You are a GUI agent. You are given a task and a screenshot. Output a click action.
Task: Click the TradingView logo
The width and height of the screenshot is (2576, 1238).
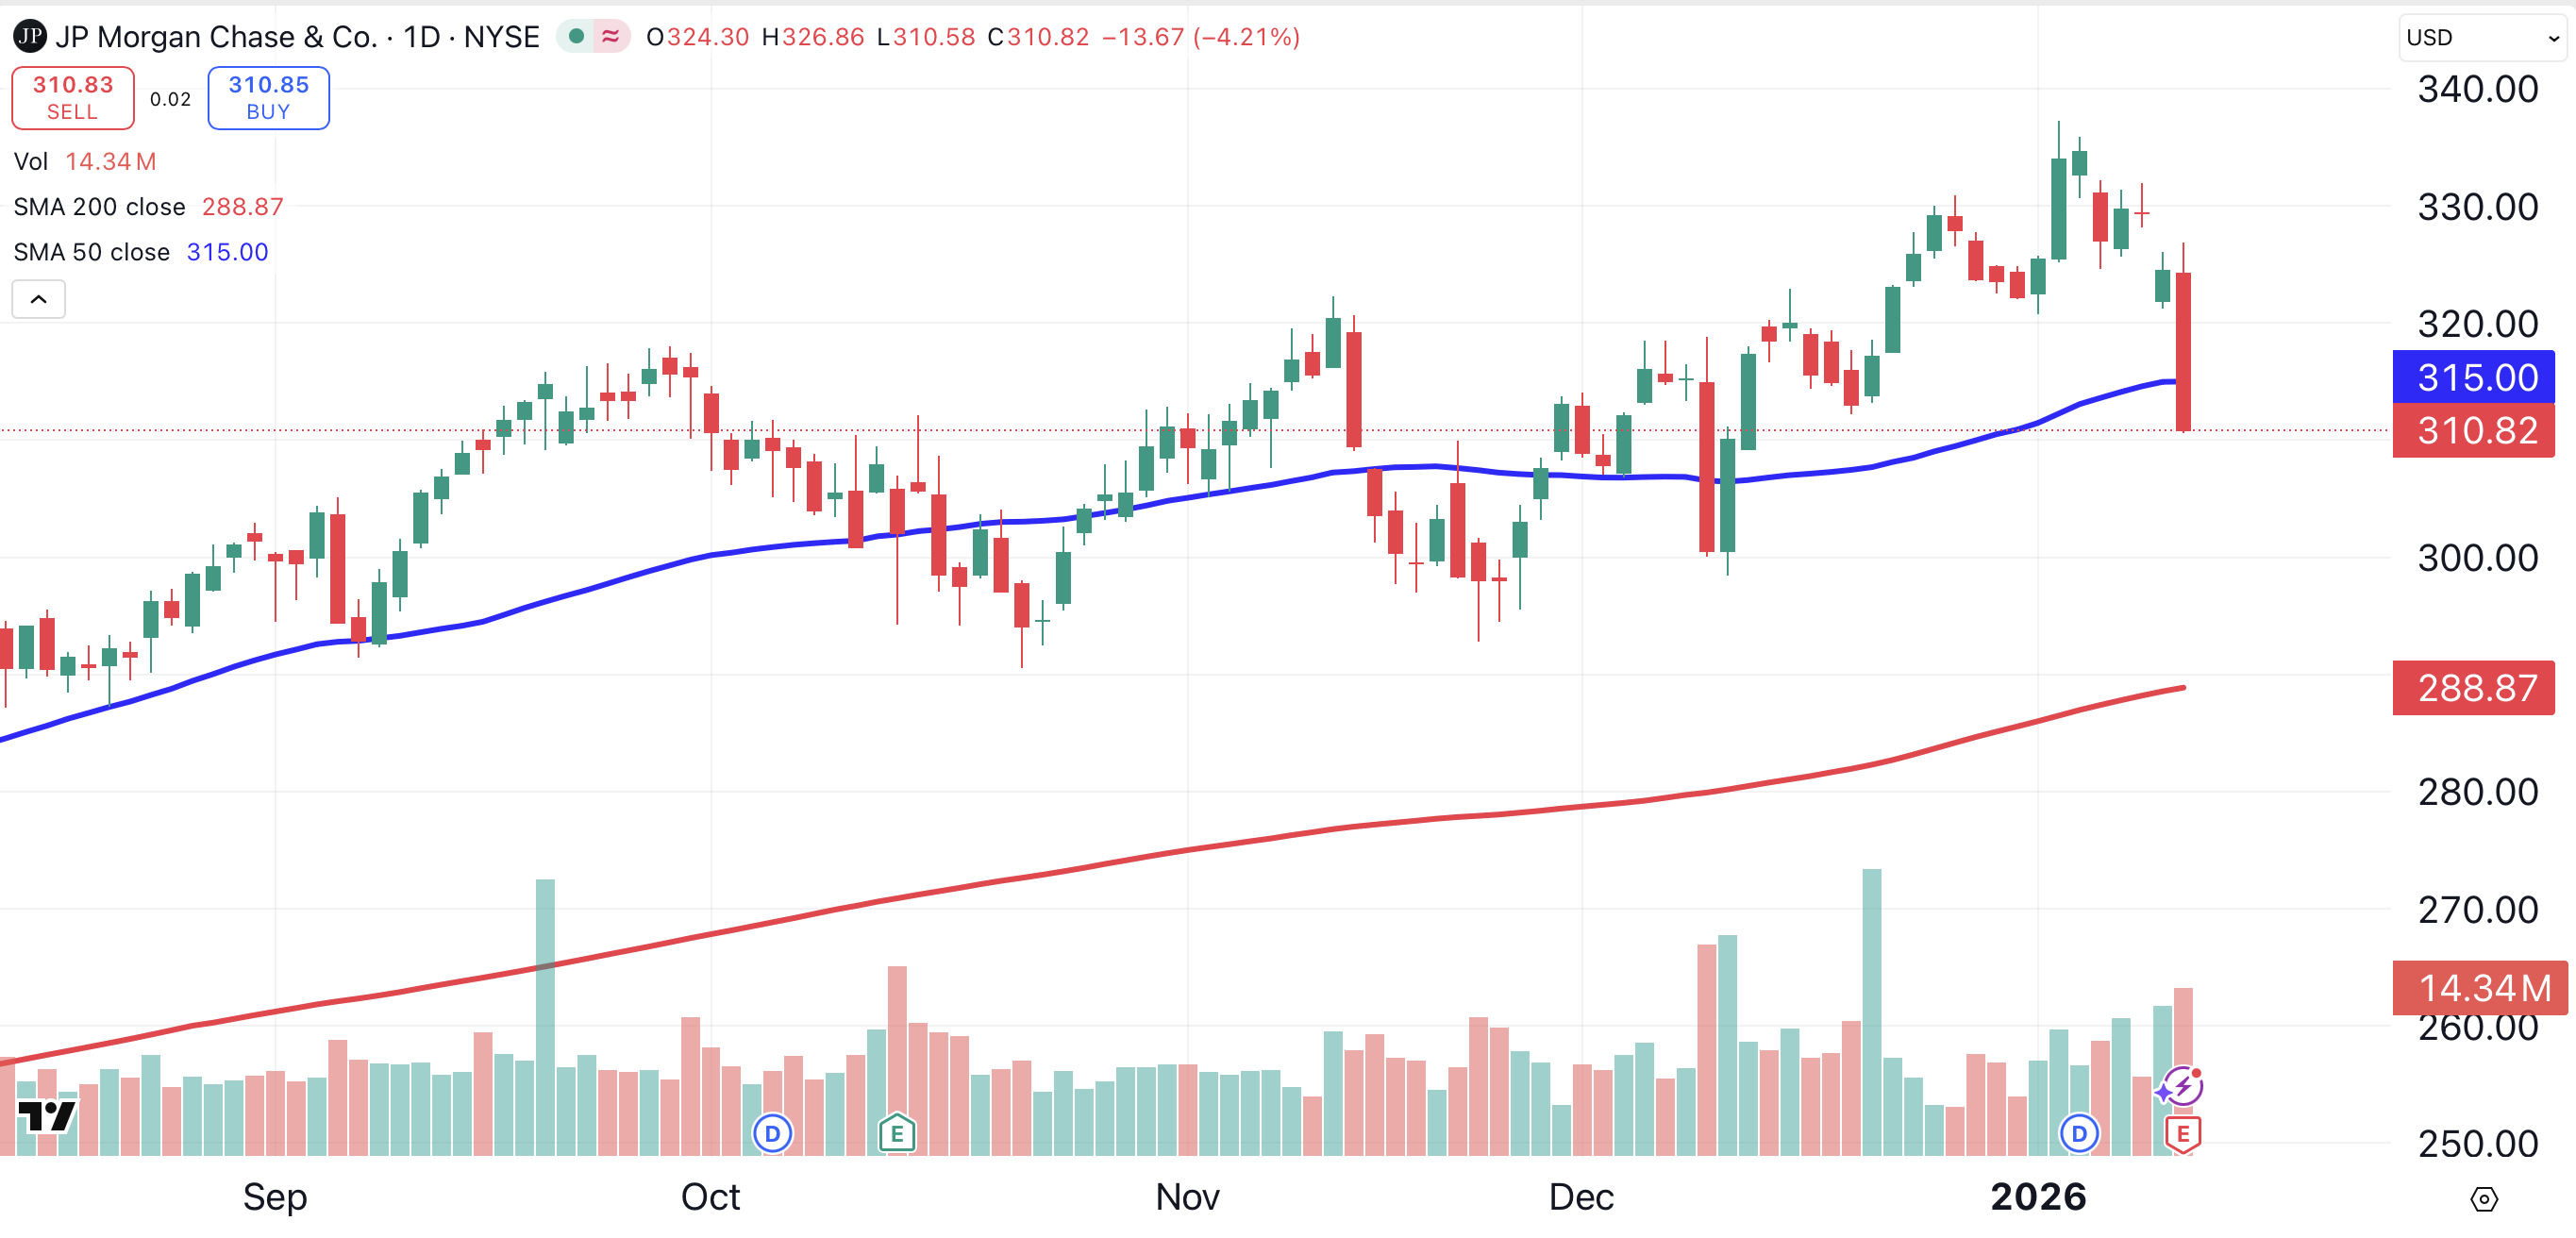[46, 1115]
